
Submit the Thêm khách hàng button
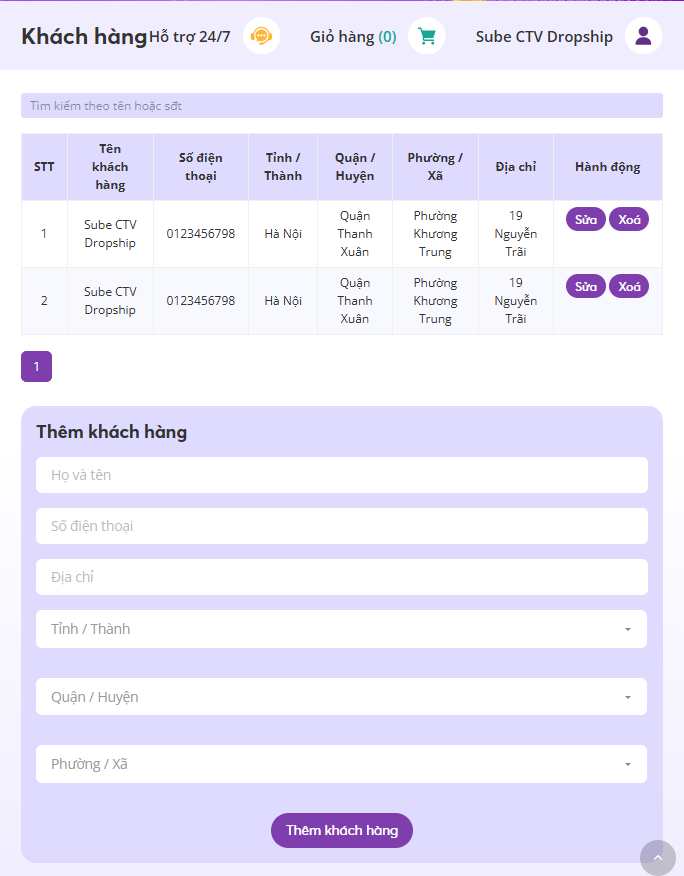coord(342,831)
